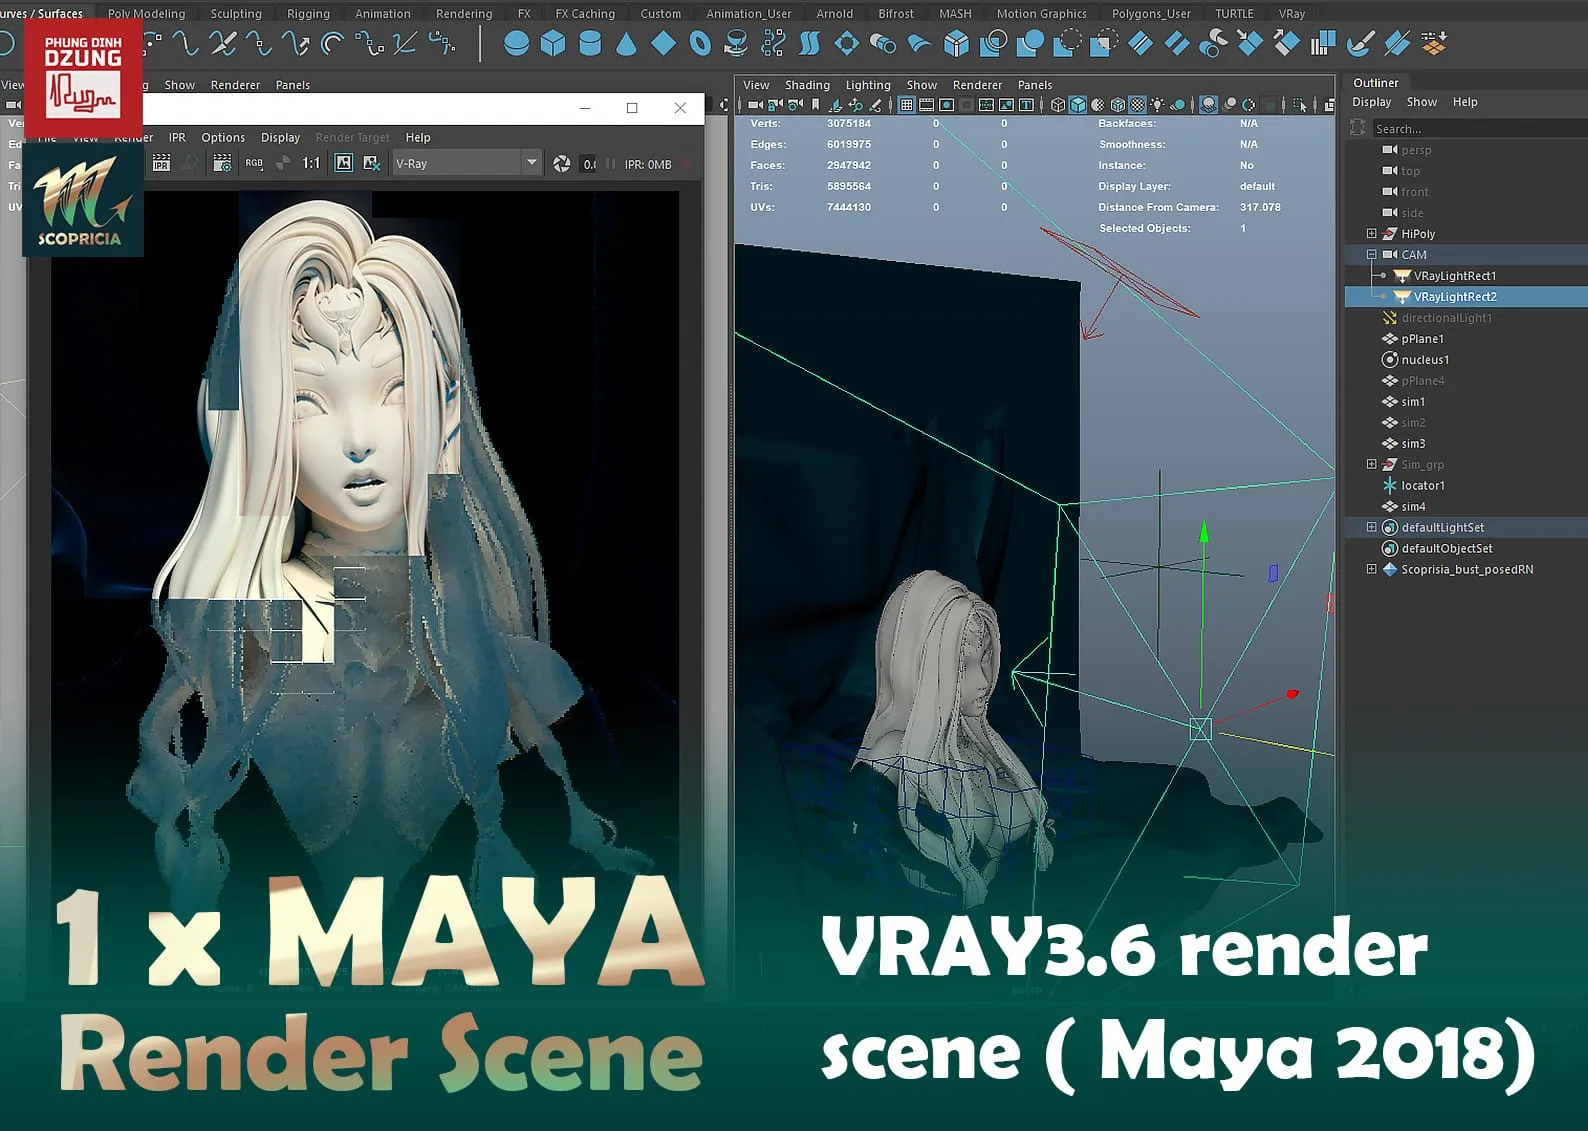Toggle wireframe on shaded in viewport
The height and width of the screenshot is (1131, 1588).
pos(1118,105)
